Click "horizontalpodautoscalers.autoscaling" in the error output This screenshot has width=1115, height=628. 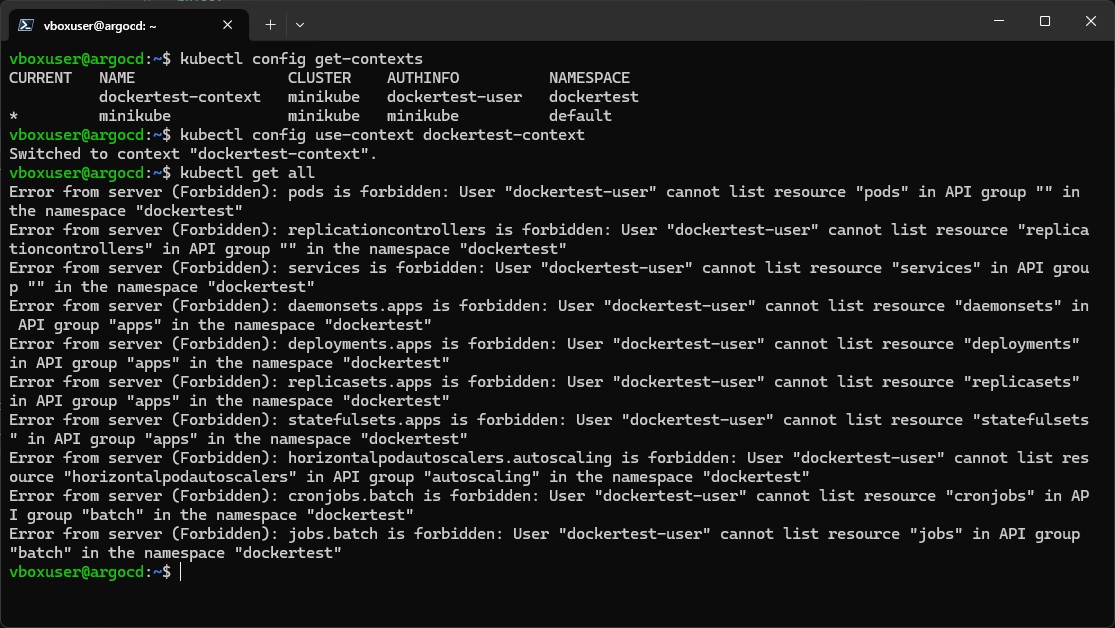449,458
